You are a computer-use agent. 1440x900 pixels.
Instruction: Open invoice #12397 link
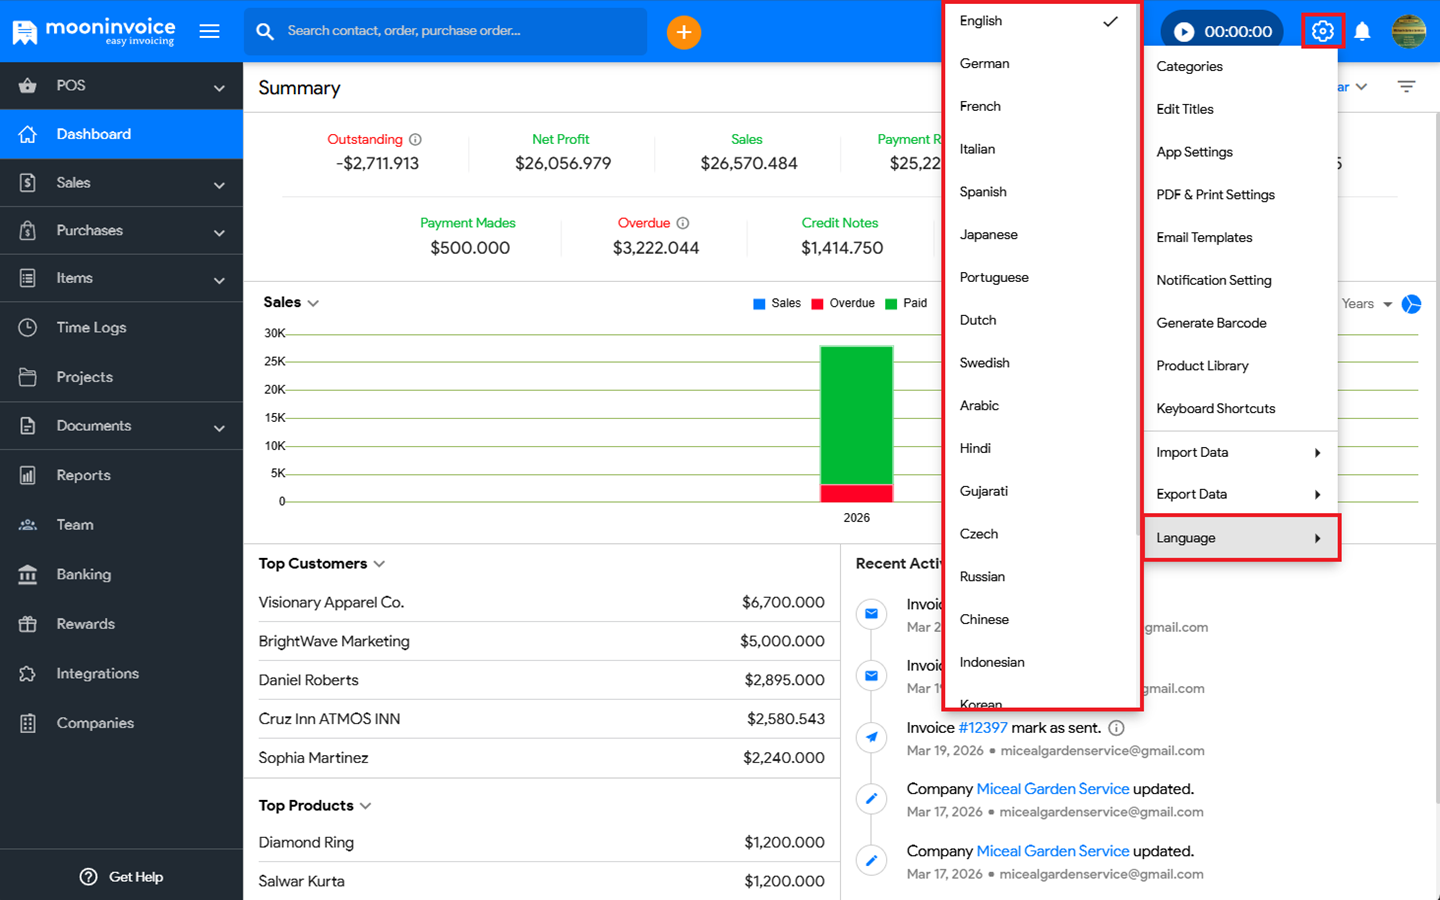[x=983, y=728]
